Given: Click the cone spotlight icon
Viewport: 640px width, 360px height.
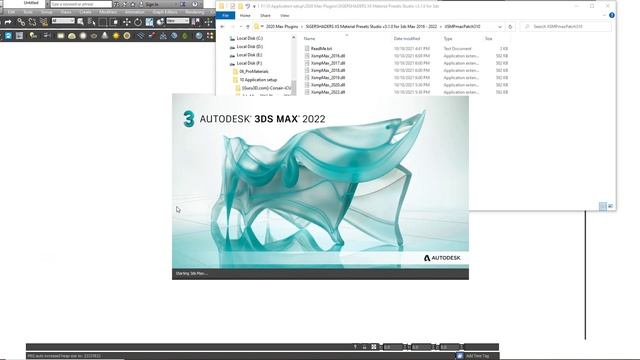Looking at the screenshot, I should click(105, 36).
